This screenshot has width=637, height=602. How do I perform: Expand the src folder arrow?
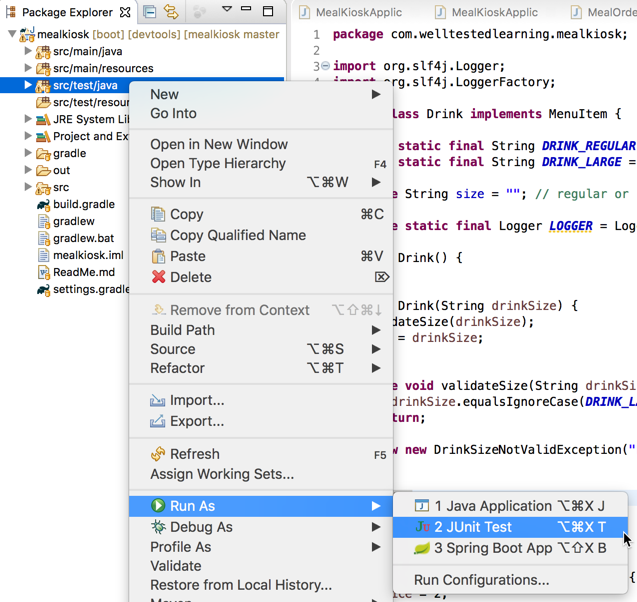pos(28,187)
